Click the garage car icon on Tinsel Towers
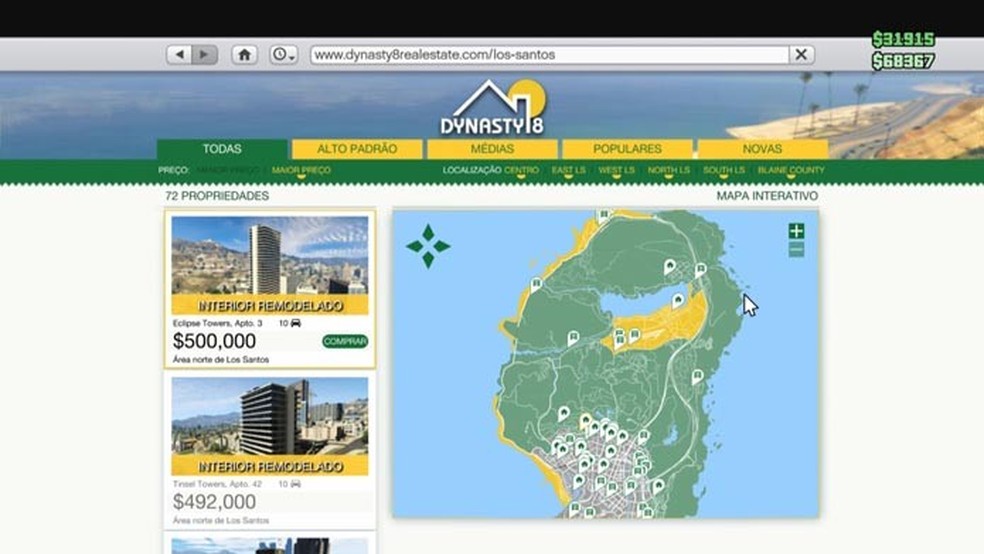Image resolution: width=984 pixels, height=554 pixels. 296,484
